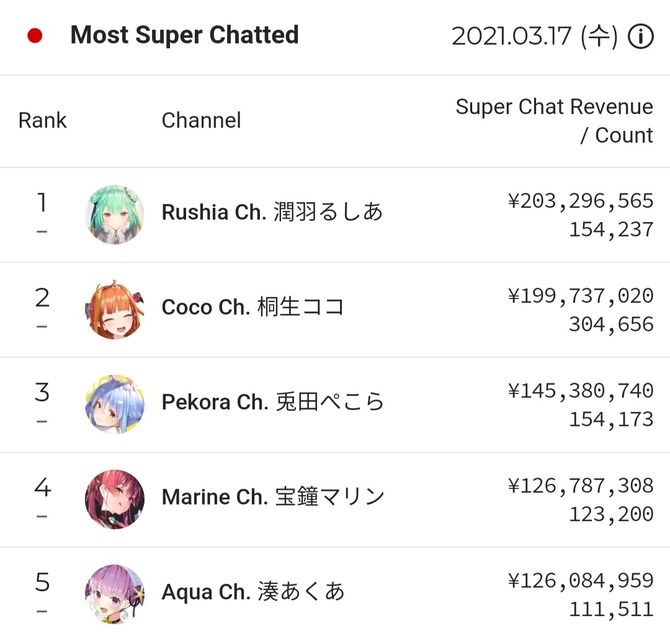
Task: Open the Marine Ch. 宝鐘マリン channel link
Action: tap(273, 497)
